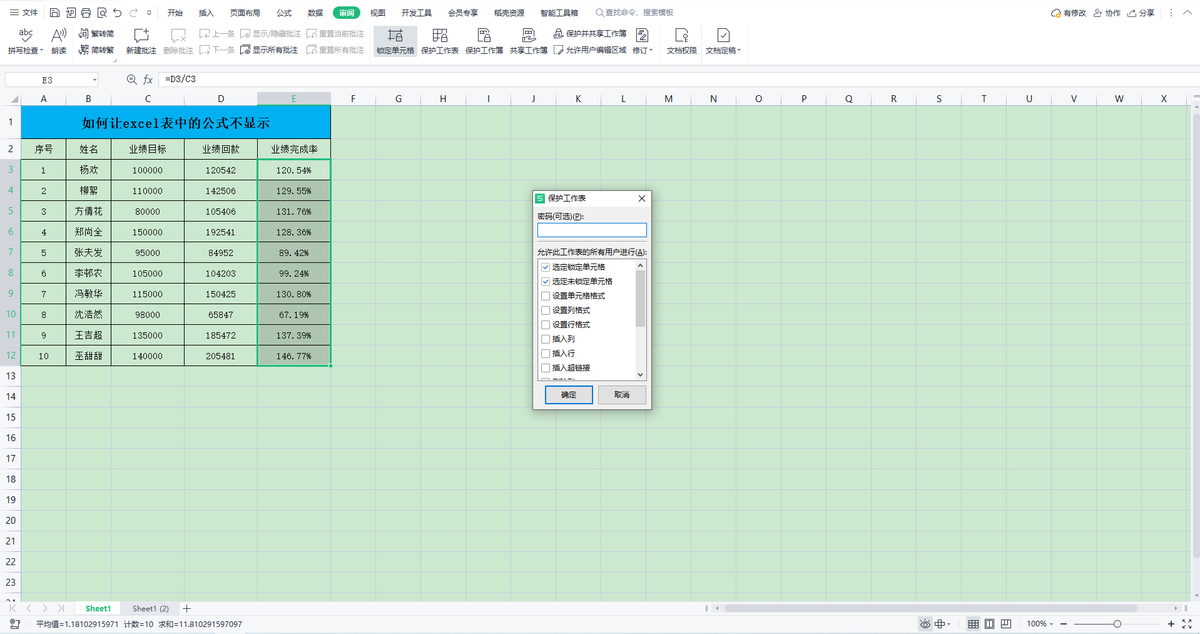Open the 文件 file menu
This screenshot has height=634, width=1200.
pyautogui.click(x=24, y=13)
